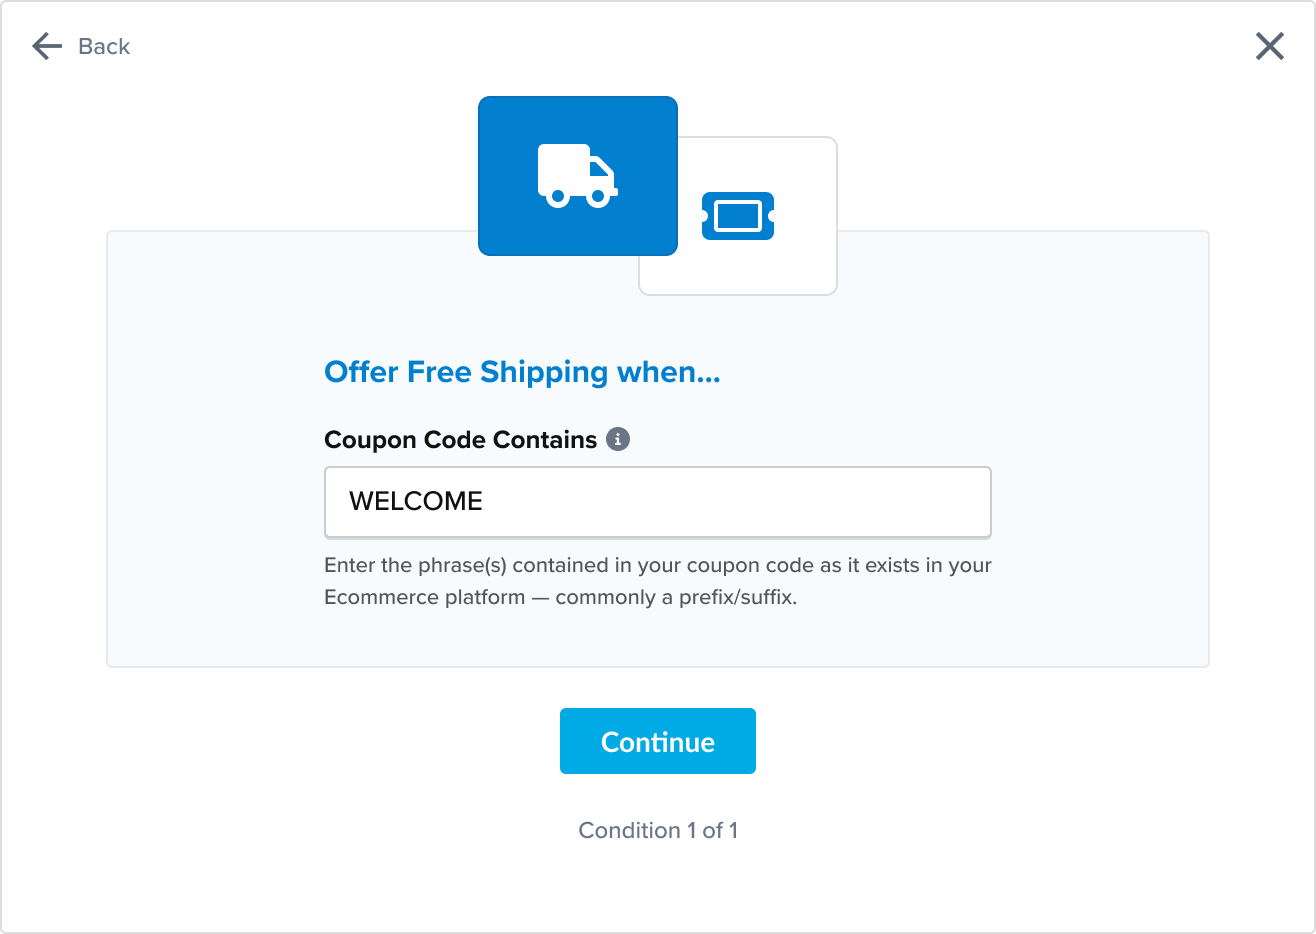The width and height of the screenshot is (1316, 934).
Task: Click the info icon beside Coupon Code Contains
Action: (x=618, y=439)
